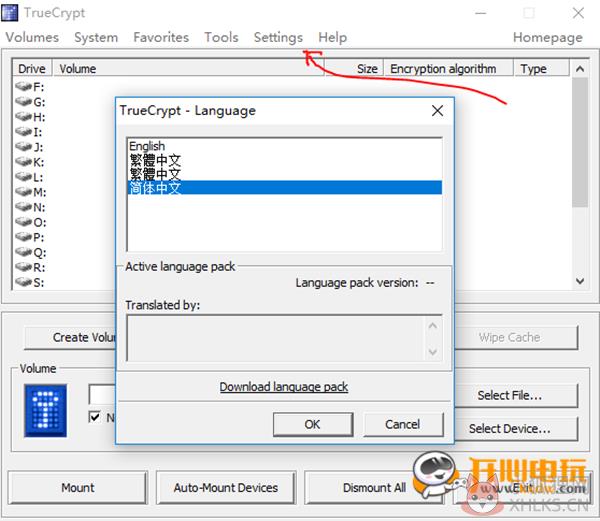
Task: Click the H: drive icon
Action: pos(24,116)
